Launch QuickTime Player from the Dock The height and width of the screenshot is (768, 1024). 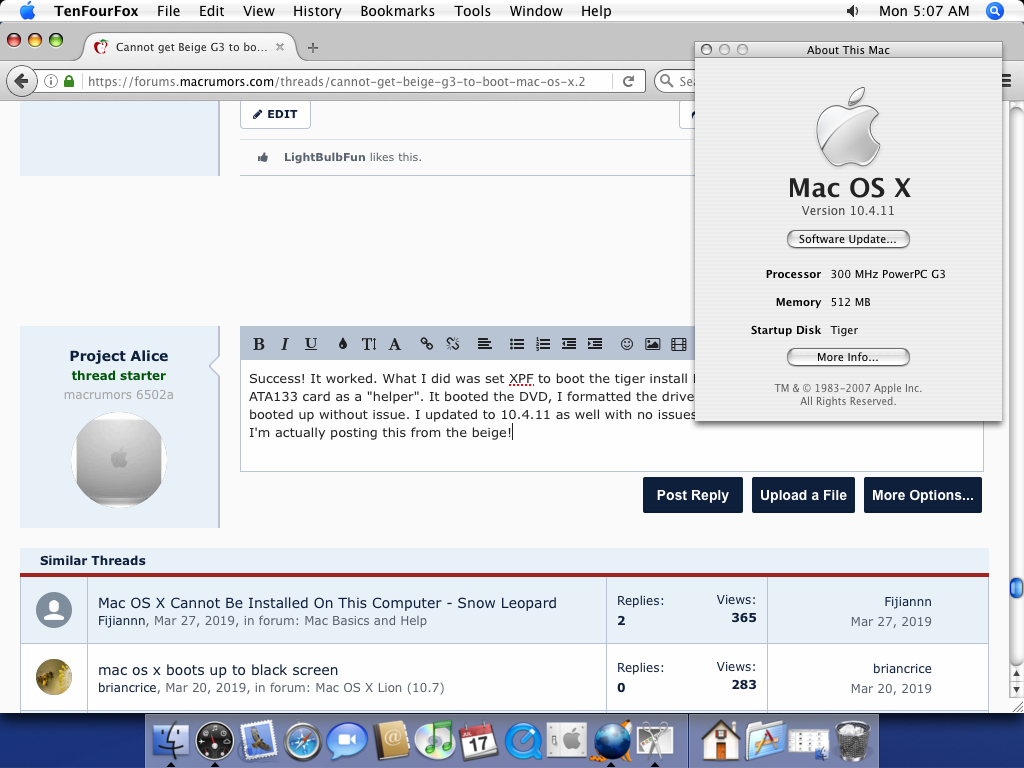tap(523, 741)
